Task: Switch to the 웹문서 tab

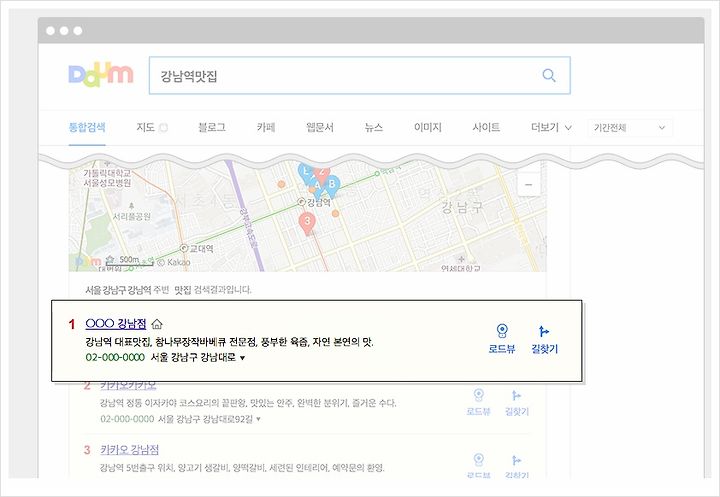Action: tap(320, 127)
